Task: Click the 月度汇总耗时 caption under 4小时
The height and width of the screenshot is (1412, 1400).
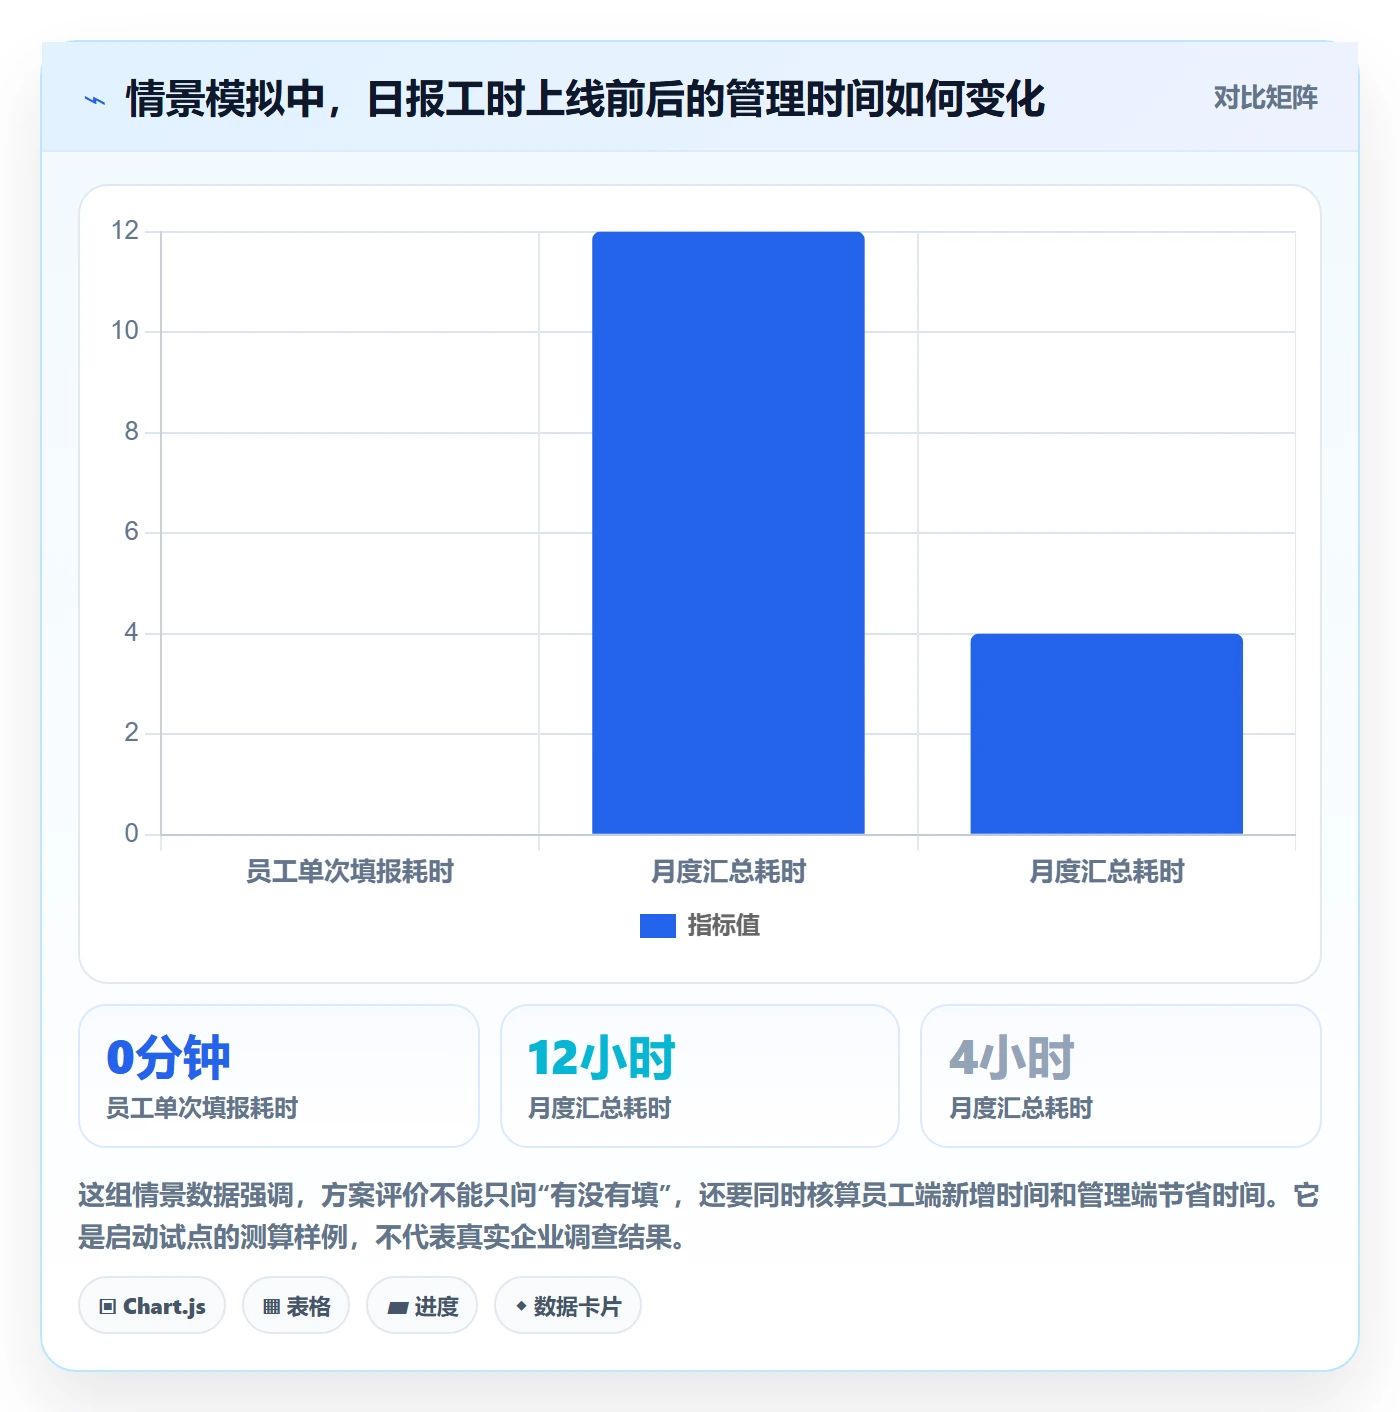Action: tap(1020, 1108)
